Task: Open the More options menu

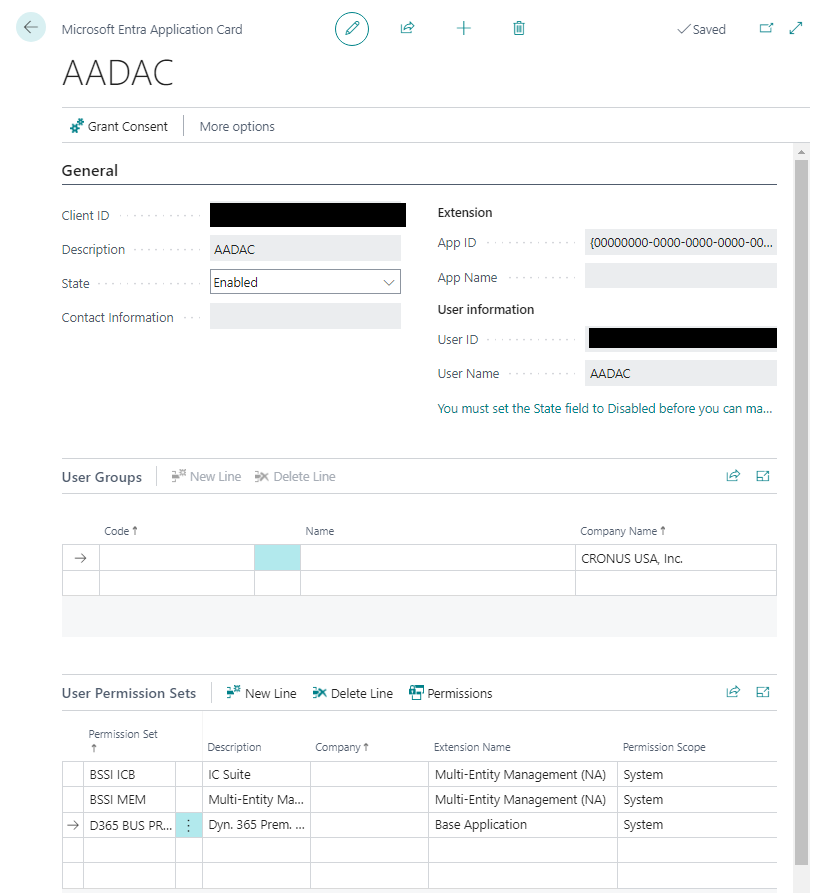Action: pyautogui.click(x=236, y=126)
